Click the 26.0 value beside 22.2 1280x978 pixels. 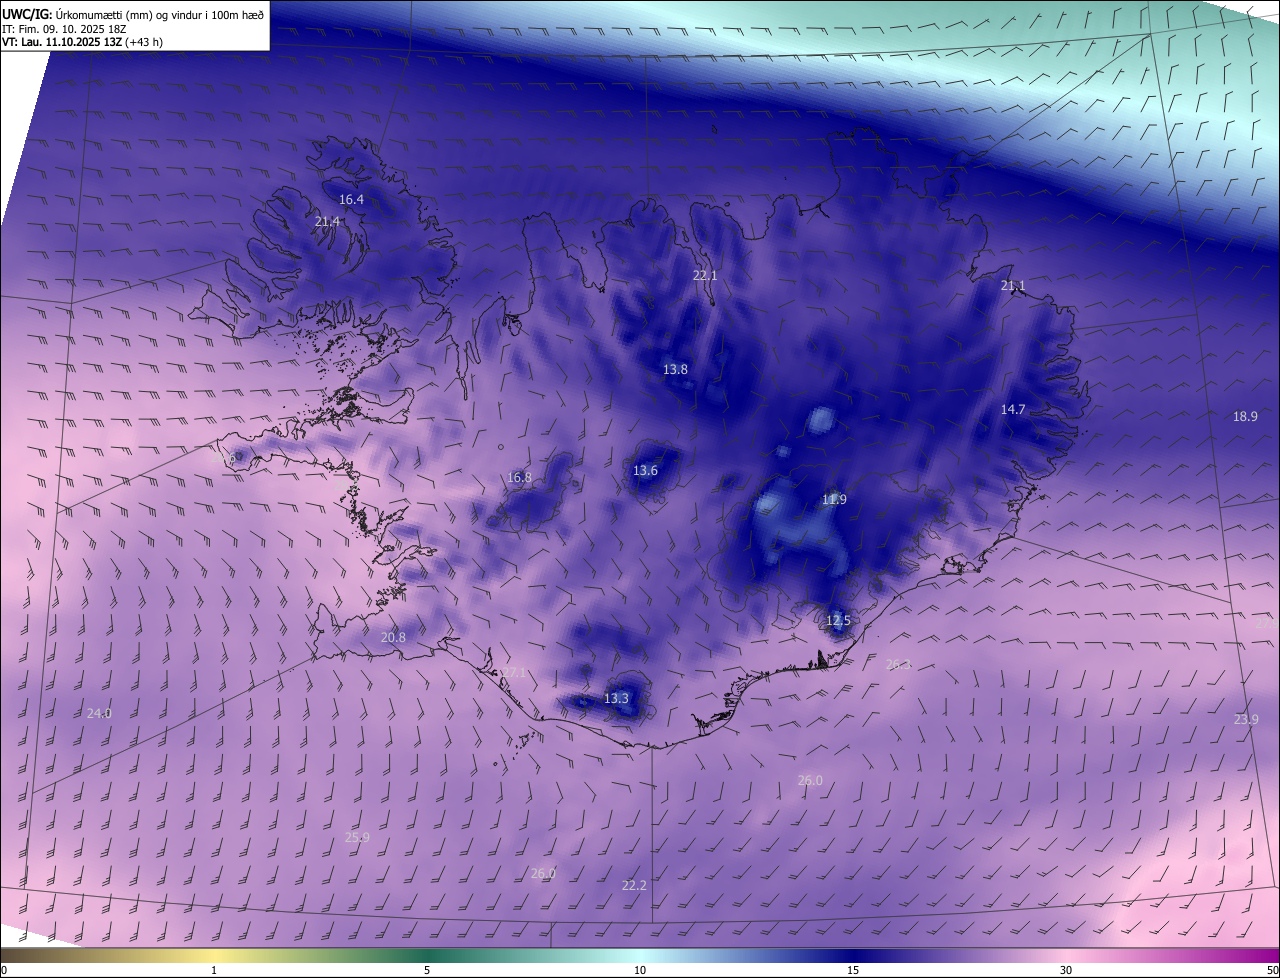coord(543,874)
